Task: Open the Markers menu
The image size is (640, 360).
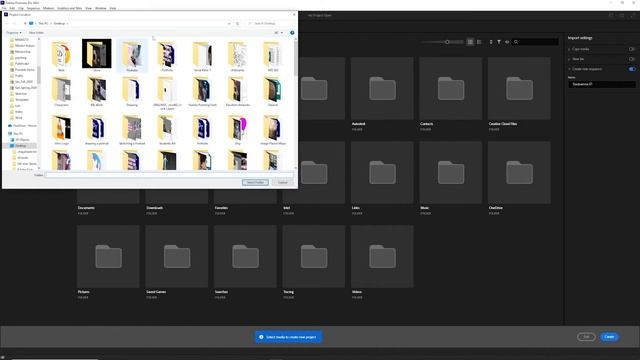Action: click(x=48, y=8)
